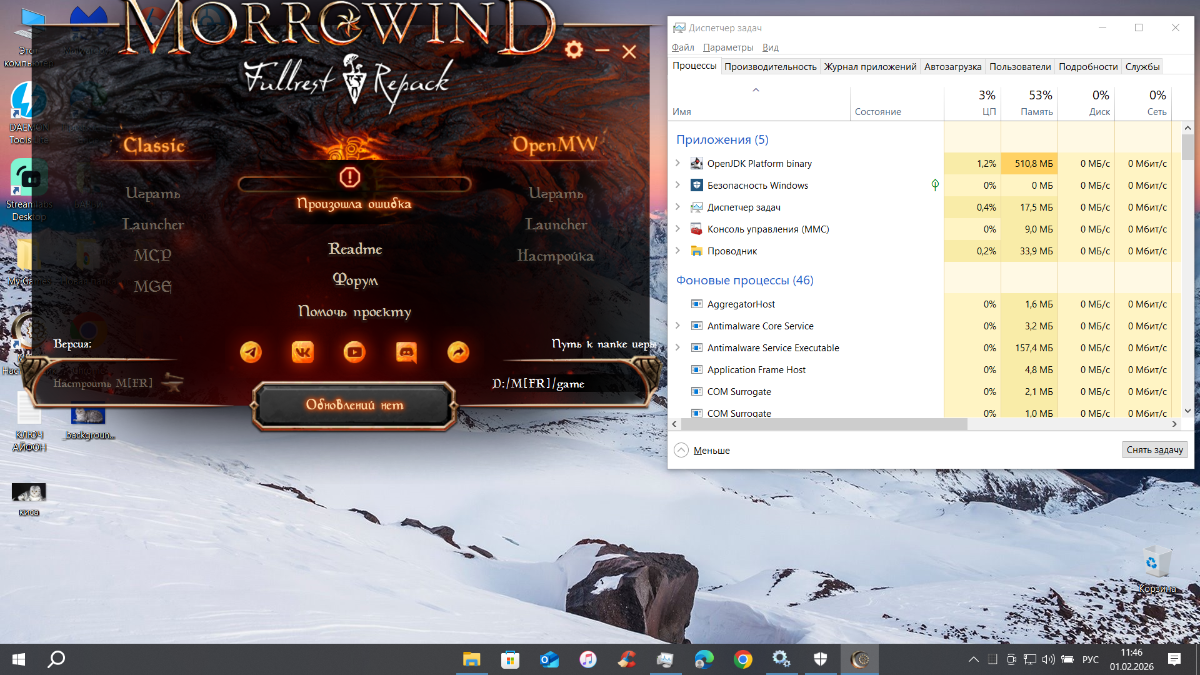Screen dimensions: 1200x675
Task: Open the YouTube channel icon
Action: pos(354,352)
